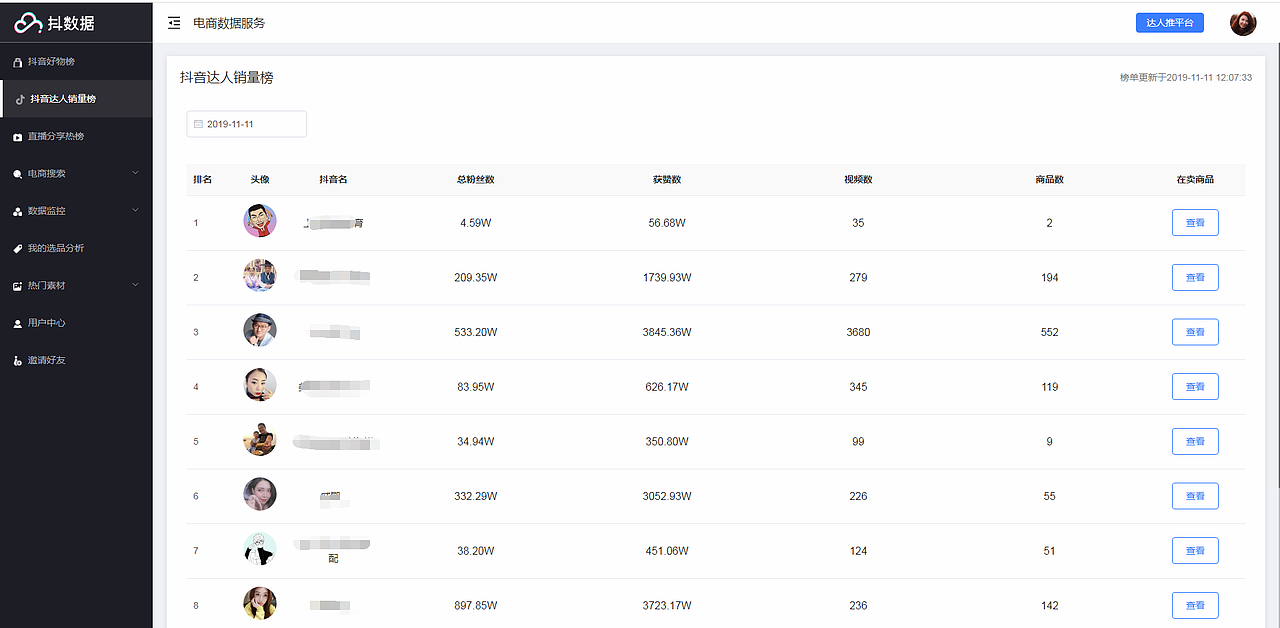Click the 邀请好友 icon in sidebar
The height and width of the screenshot is (628, 1280).
click(17, 361)
